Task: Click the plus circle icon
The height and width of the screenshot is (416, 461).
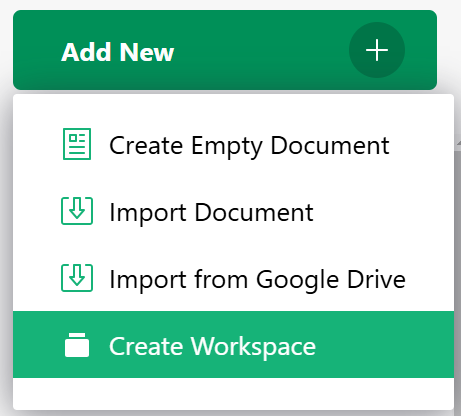Action: tap(377, 50)
